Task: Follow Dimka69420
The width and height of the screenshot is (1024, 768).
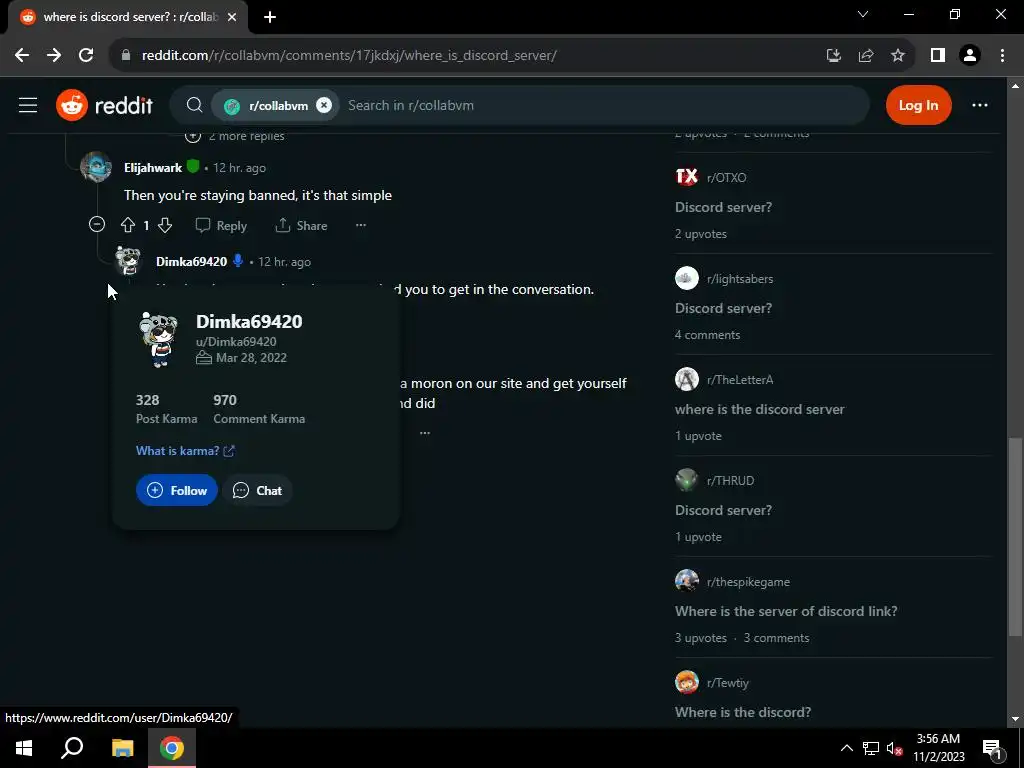Action: coord(177,490)
